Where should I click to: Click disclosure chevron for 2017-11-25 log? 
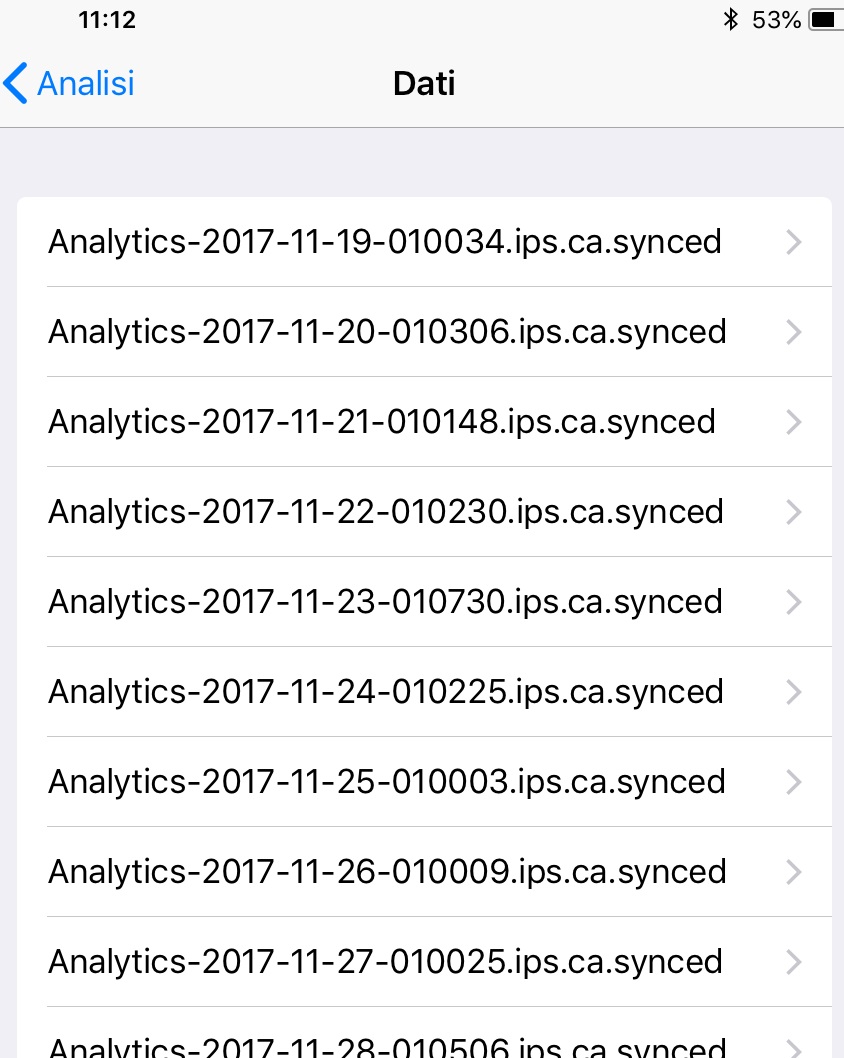(x=794, y=782)
